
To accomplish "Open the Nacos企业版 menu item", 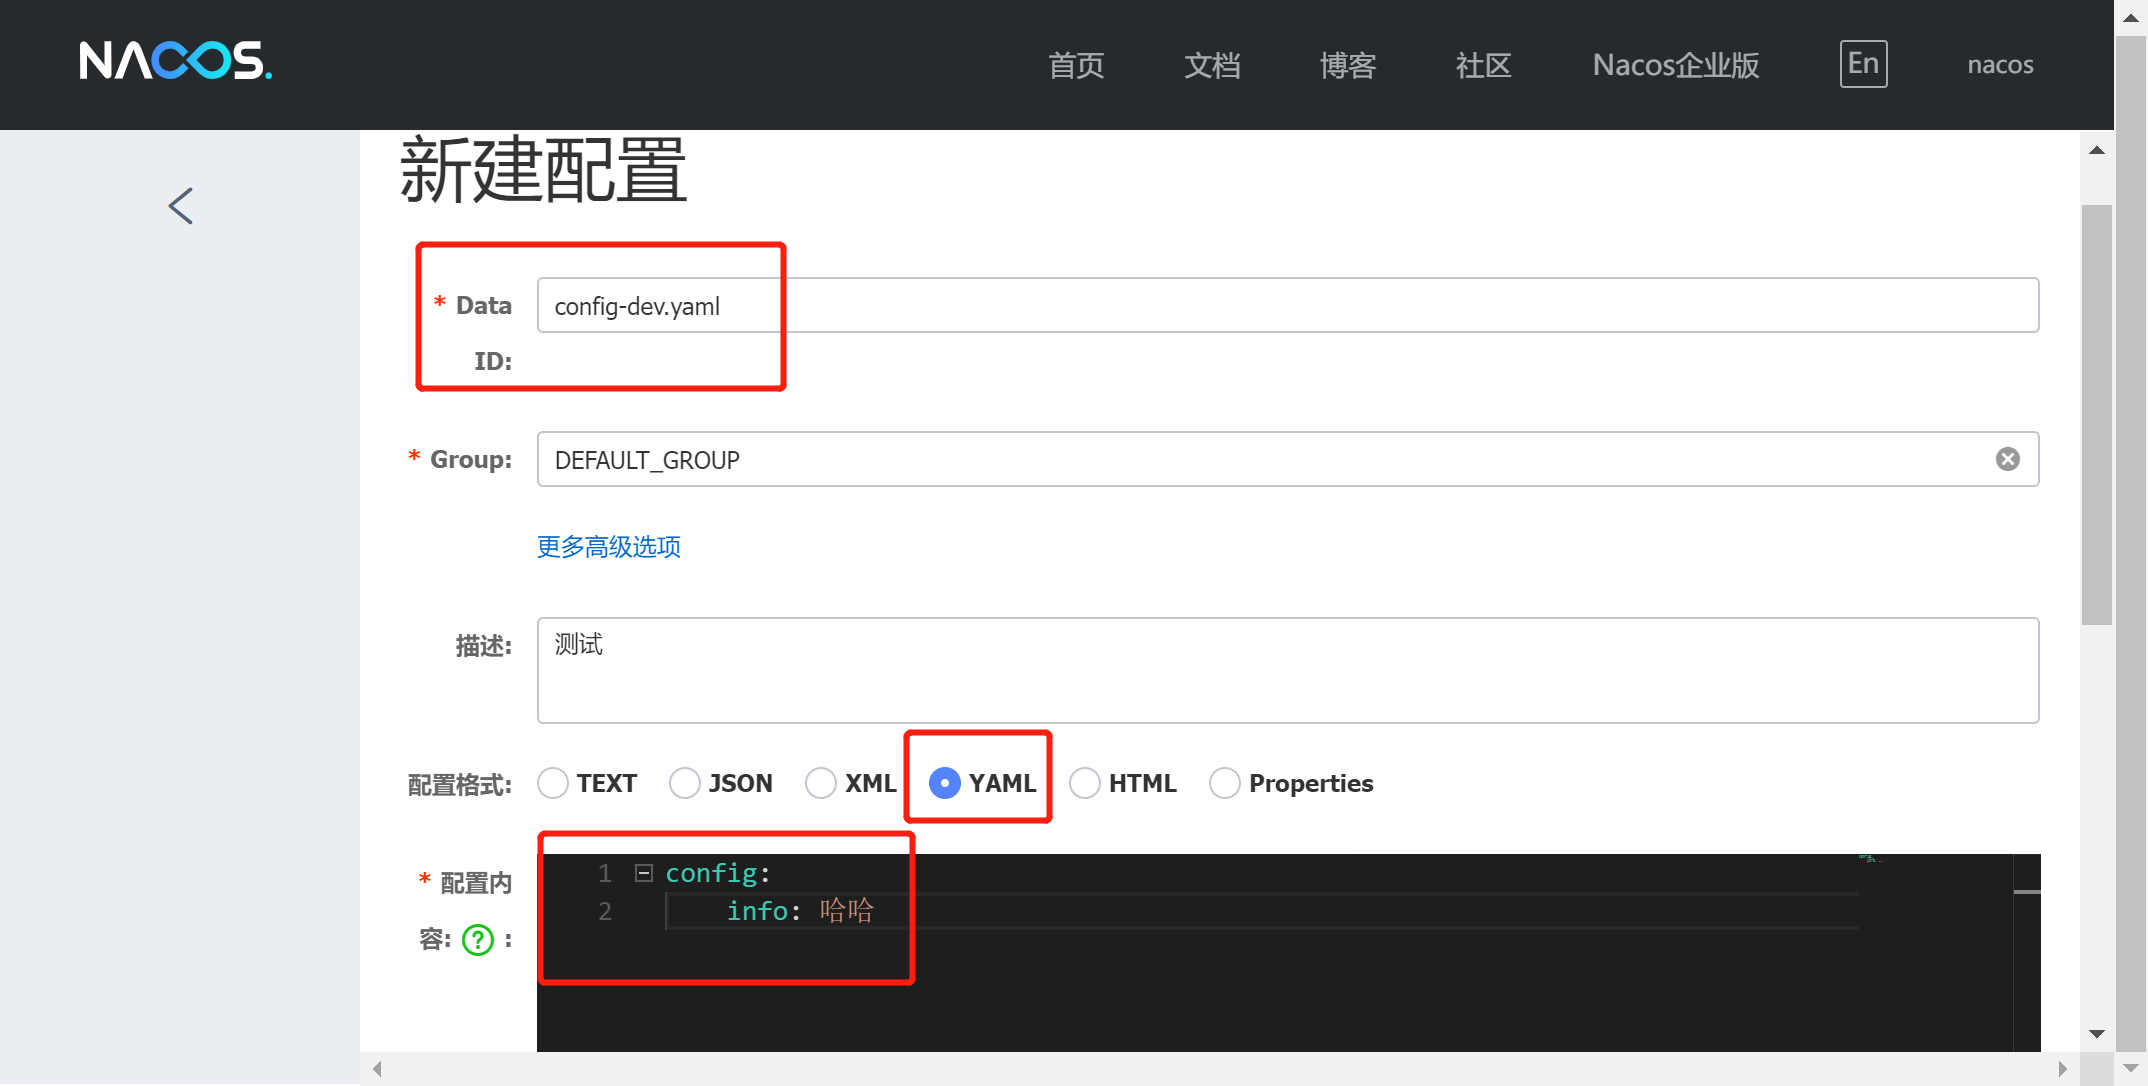I will point(1676,65).
